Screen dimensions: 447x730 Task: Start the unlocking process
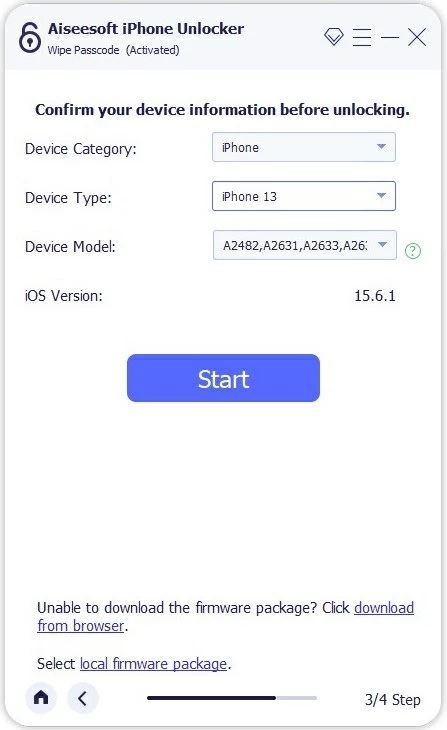(x=224, y=378)
